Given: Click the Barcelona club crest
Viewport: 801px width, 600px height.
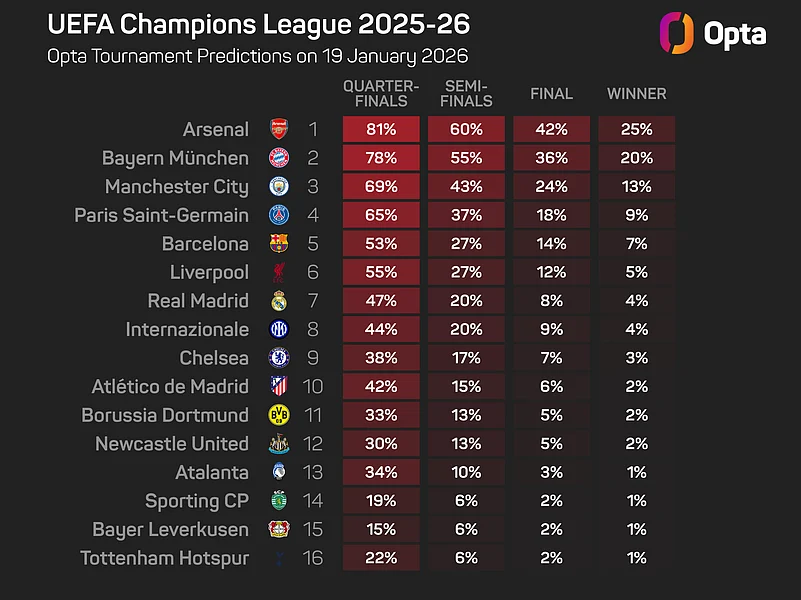Looking at the screenshot, I should coord(279,244).
